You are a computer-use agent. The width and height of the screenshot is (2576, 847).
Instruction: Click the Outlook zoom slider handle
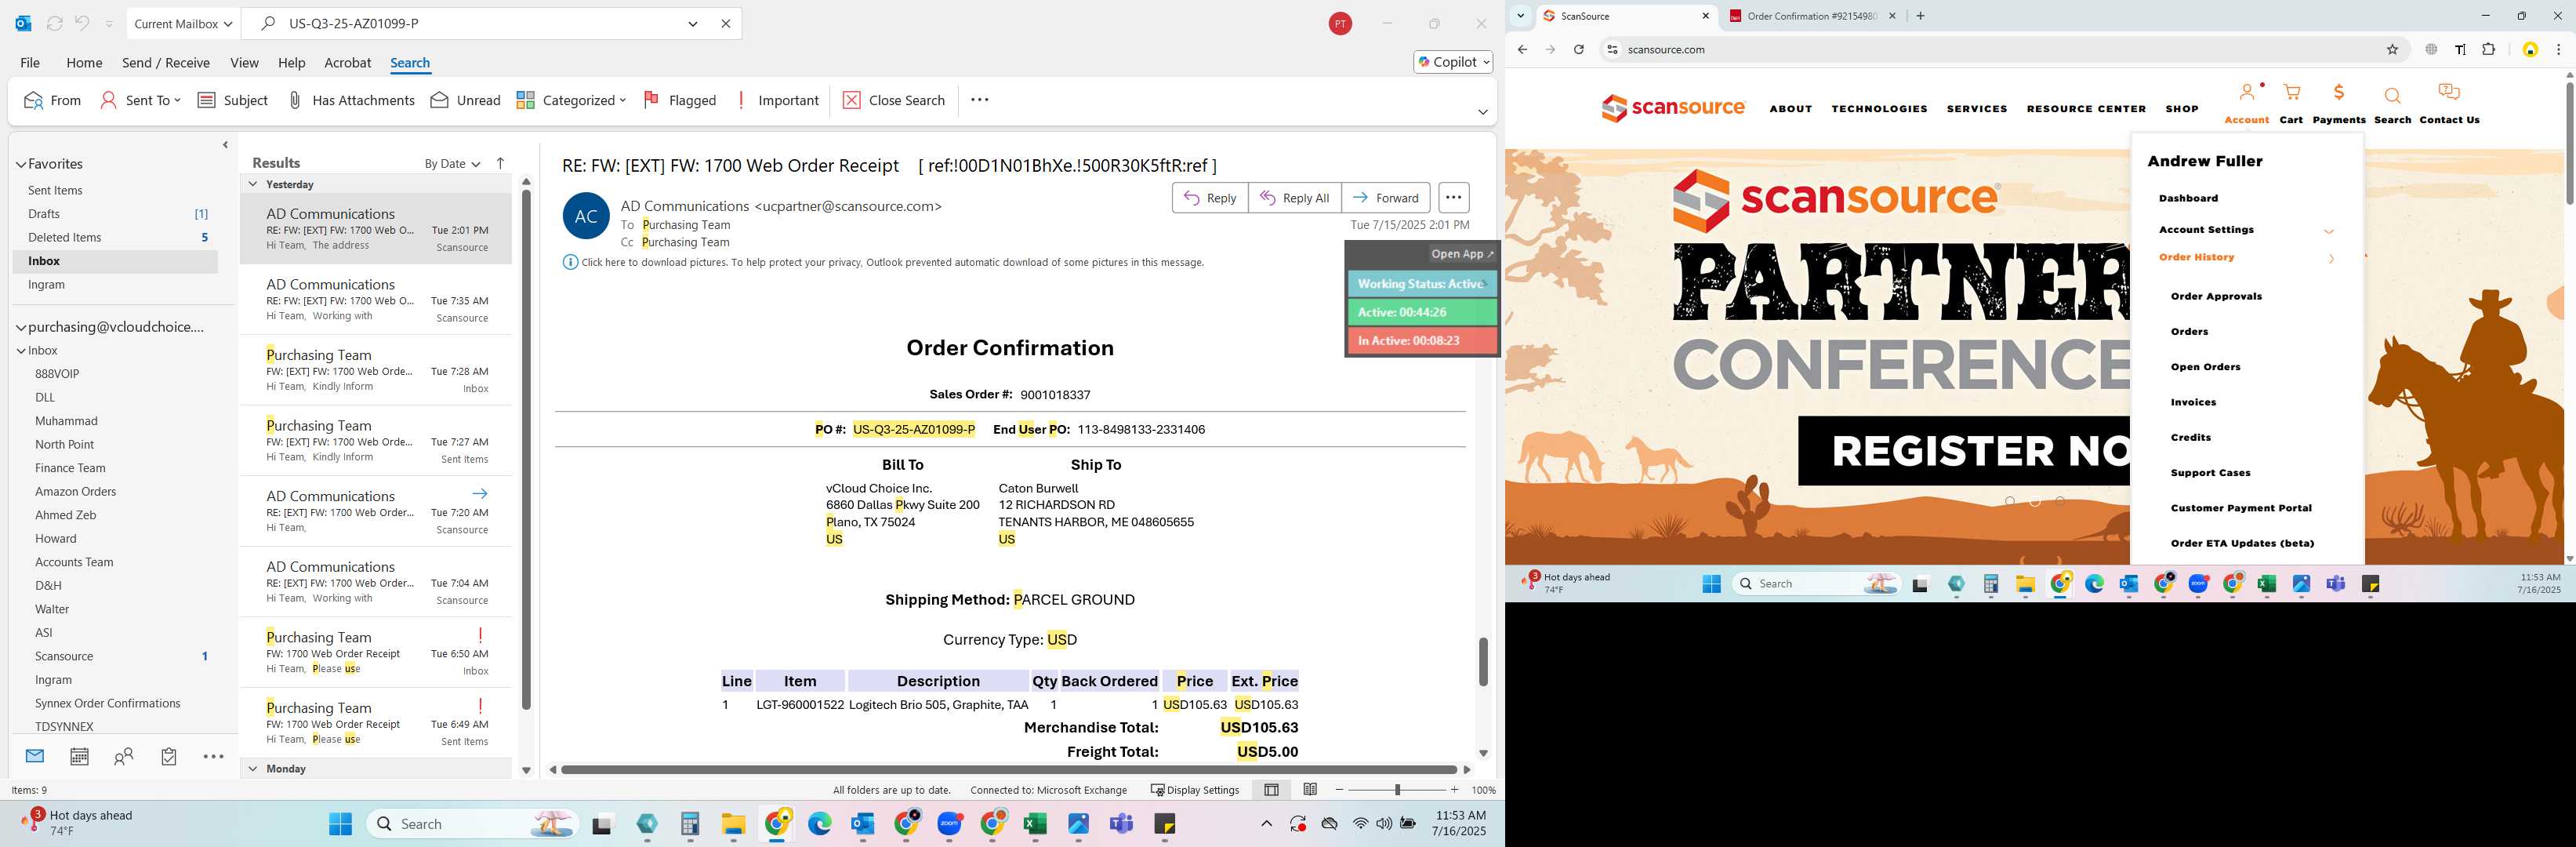coord(1397,790)
